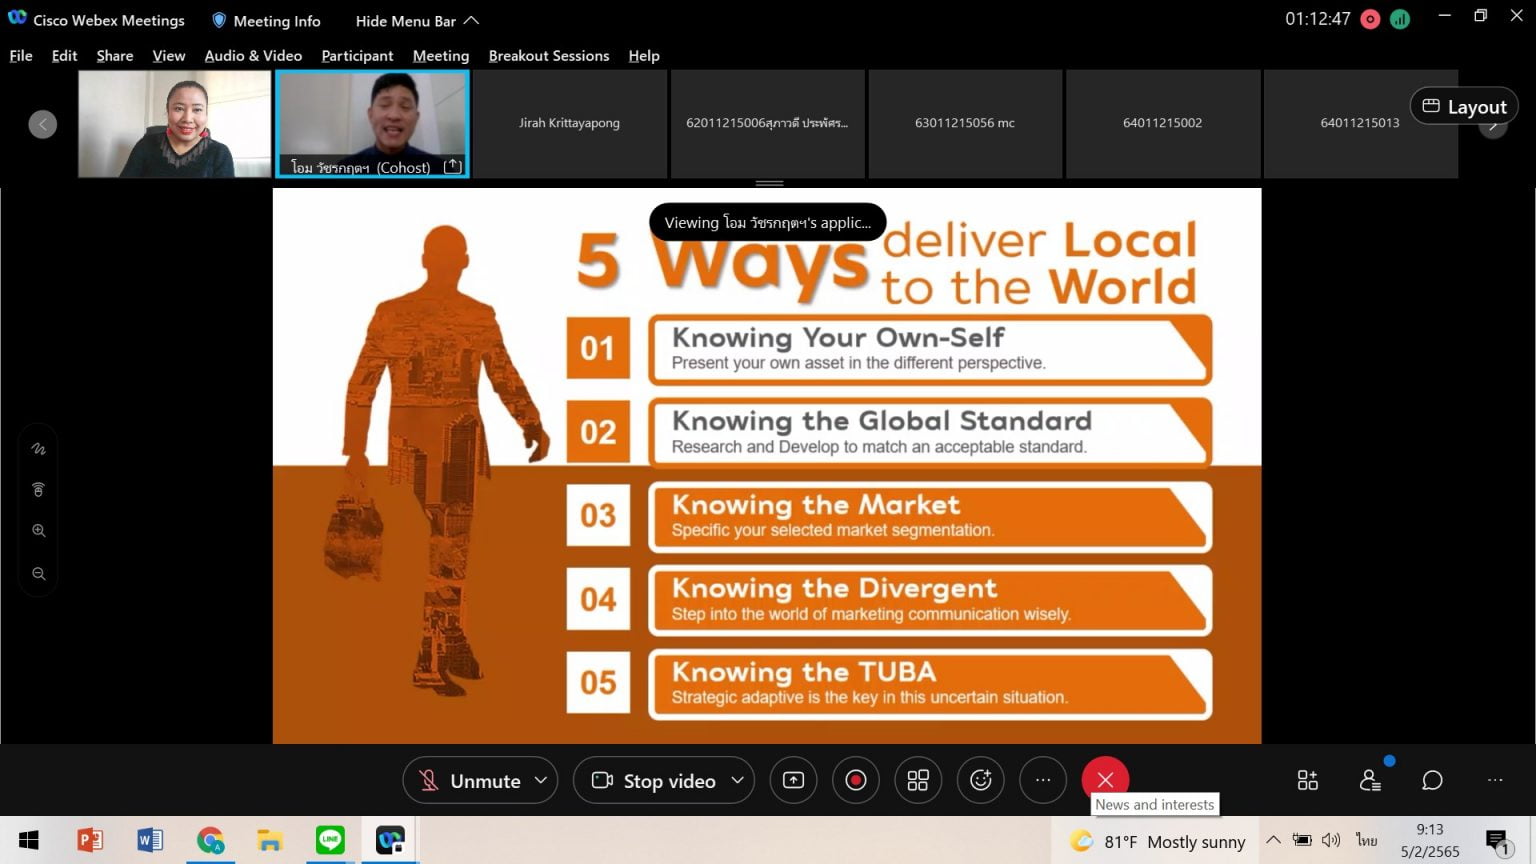1536x864 pixels.
Task: Select Jirah Krittayapong's video thumbnail
Action: [x=569, y=123]
